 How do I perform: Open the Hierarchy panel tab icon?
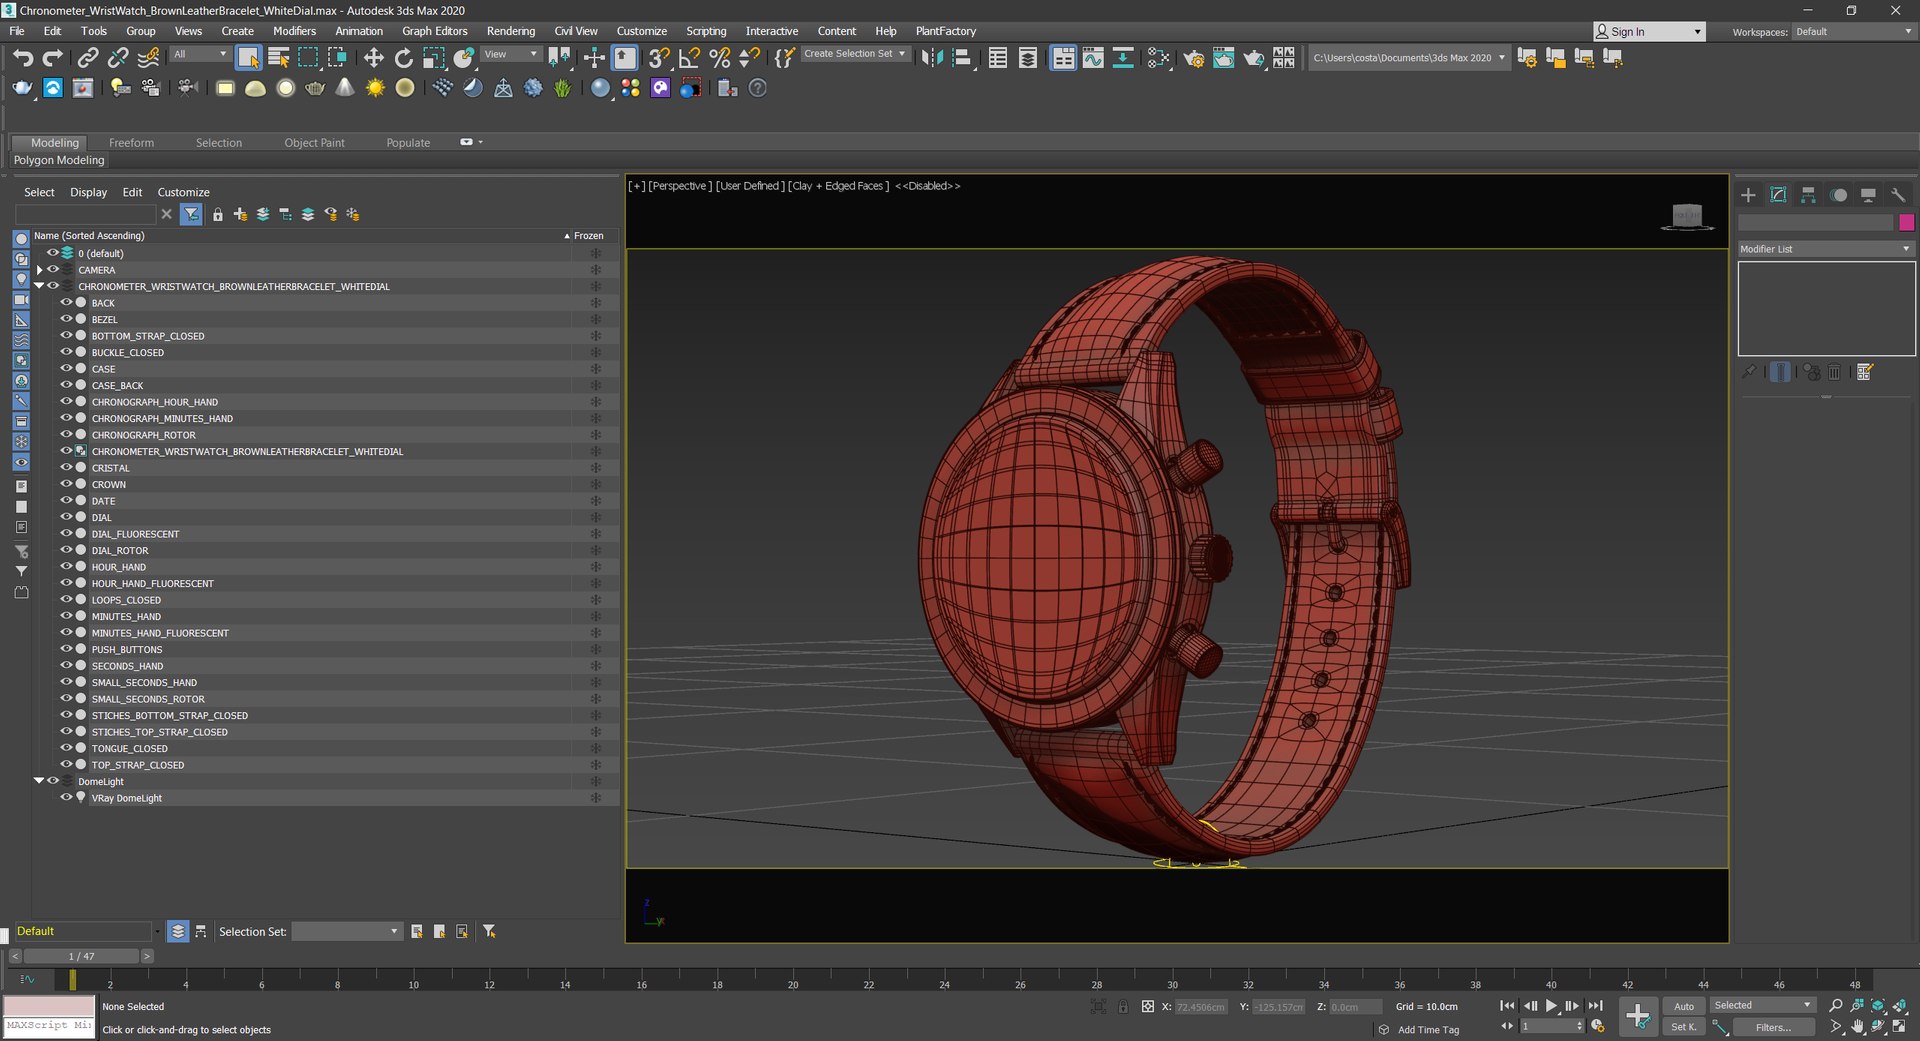click(x=1808, y=195)
